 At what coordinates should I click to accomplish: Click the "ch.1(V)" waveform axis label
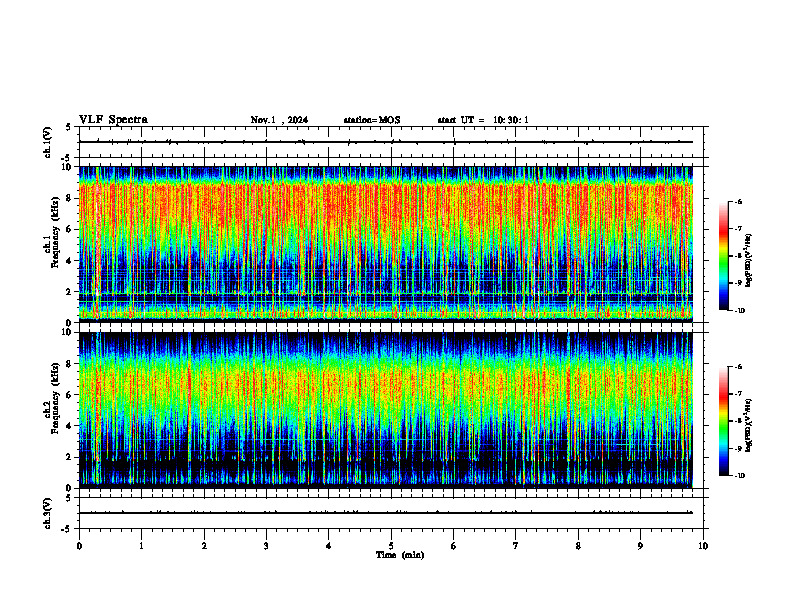48,142
